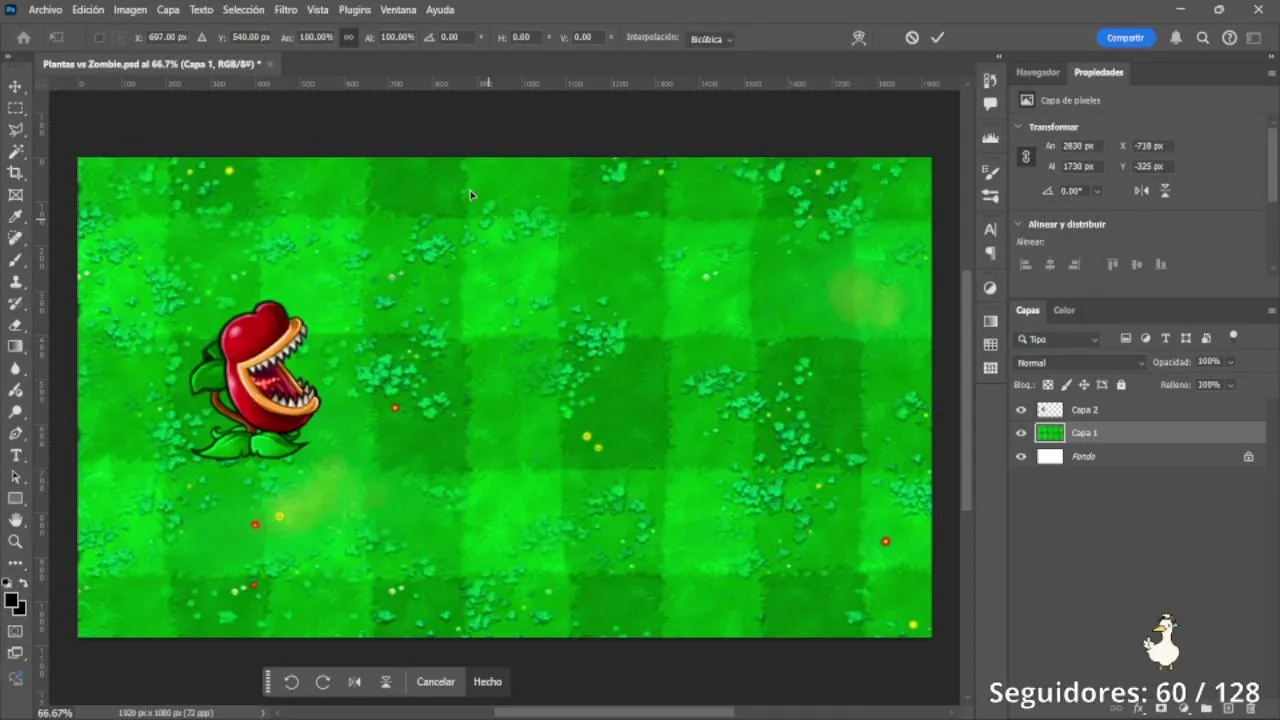Select the Crop tool

(x=15, y=173)
